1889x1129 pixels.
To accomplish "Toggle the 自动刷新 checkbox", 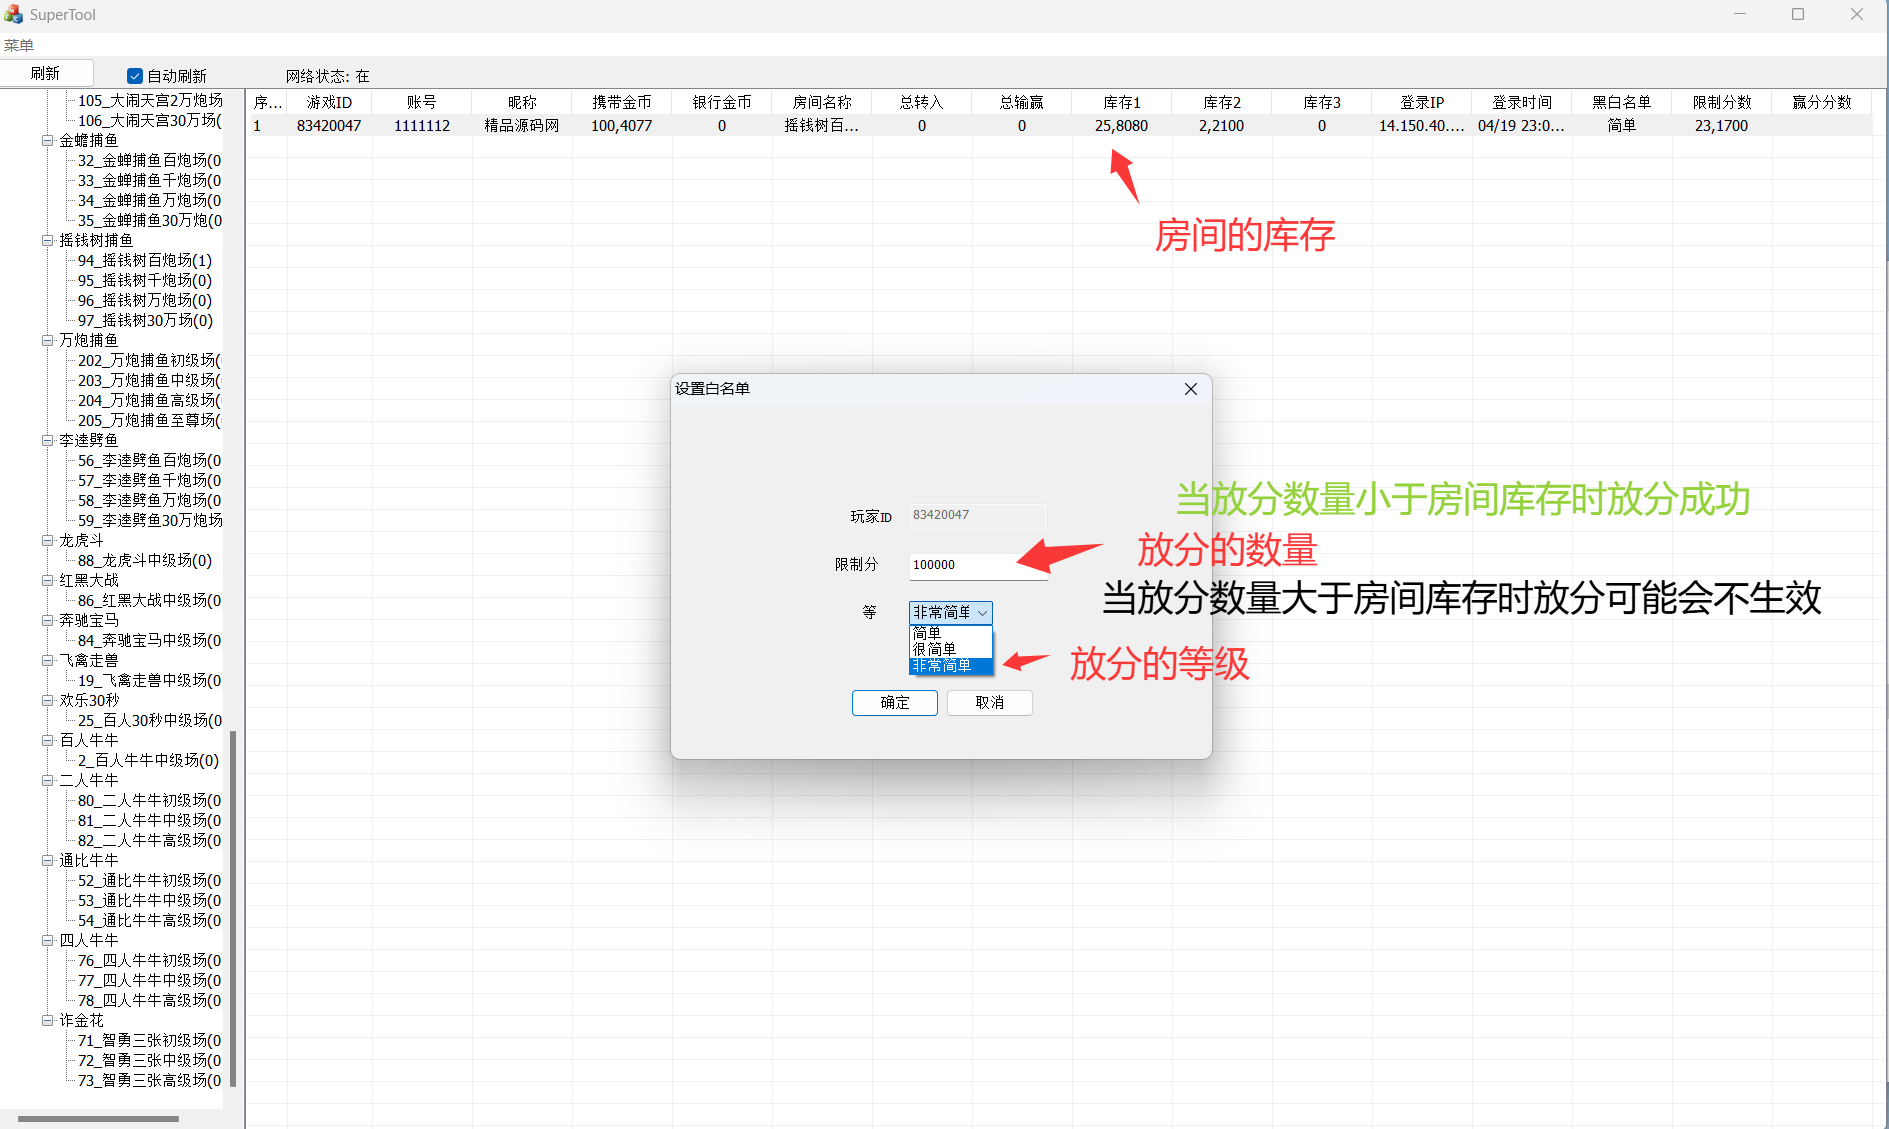I will 135,76.
